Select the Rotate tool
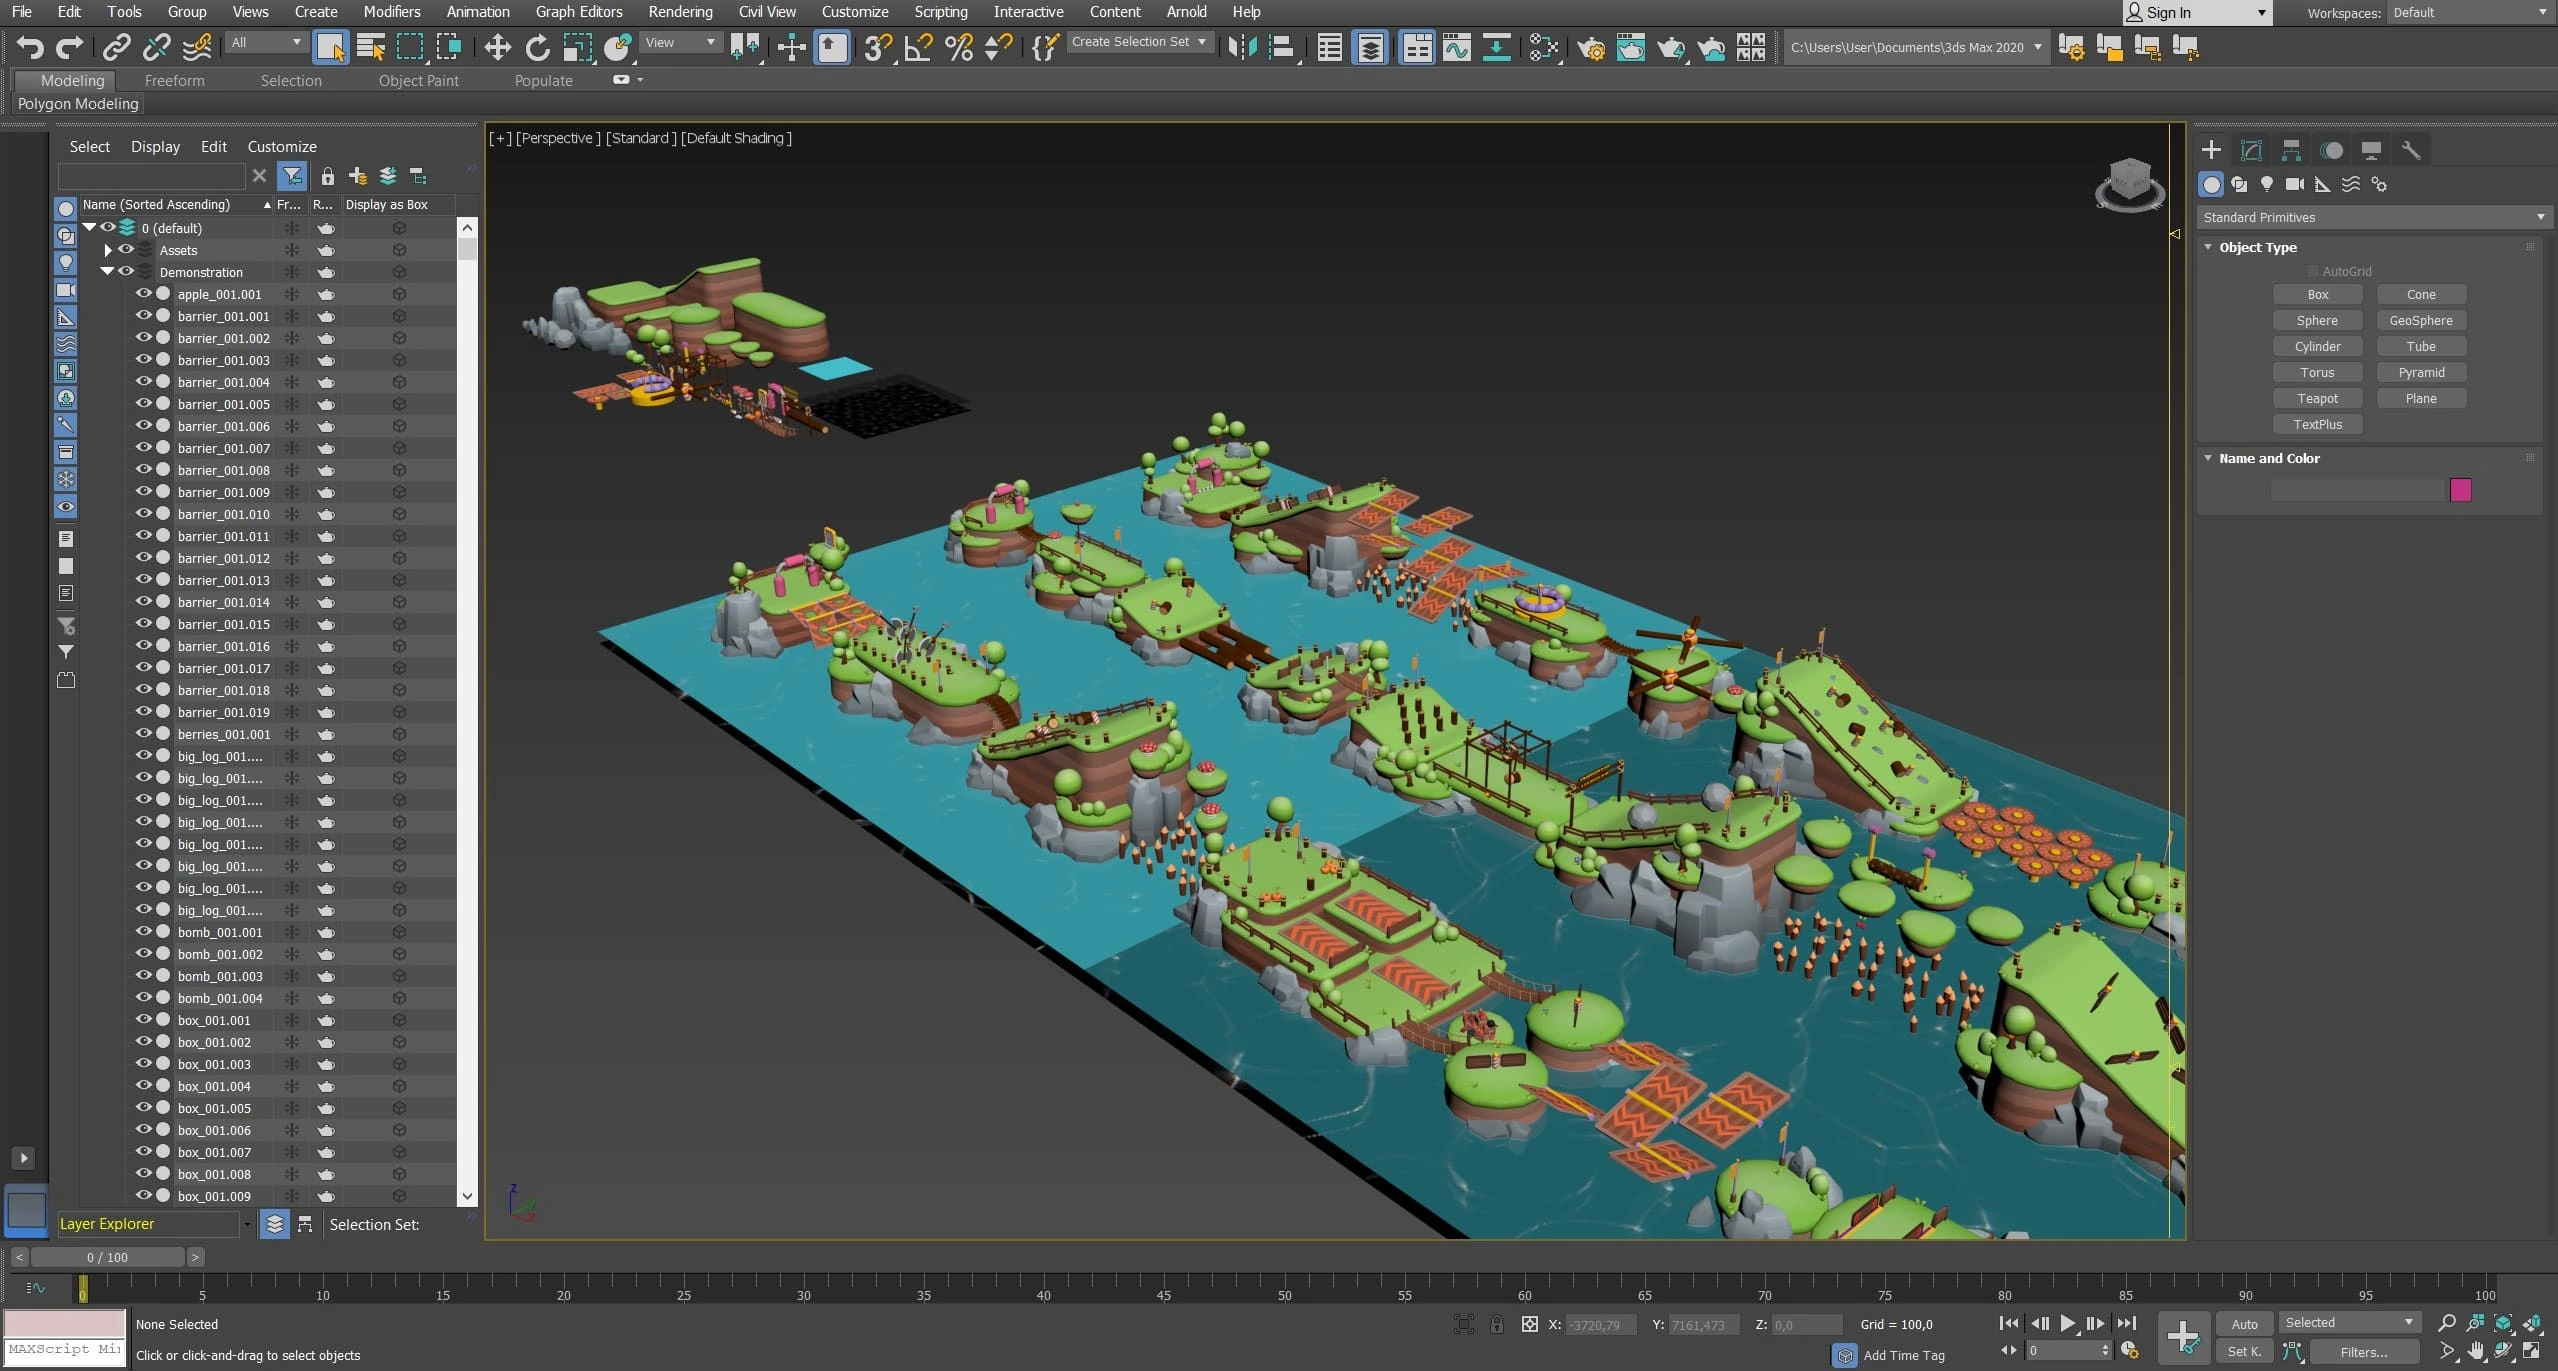 pyautogui.click(x=537, y=47)
